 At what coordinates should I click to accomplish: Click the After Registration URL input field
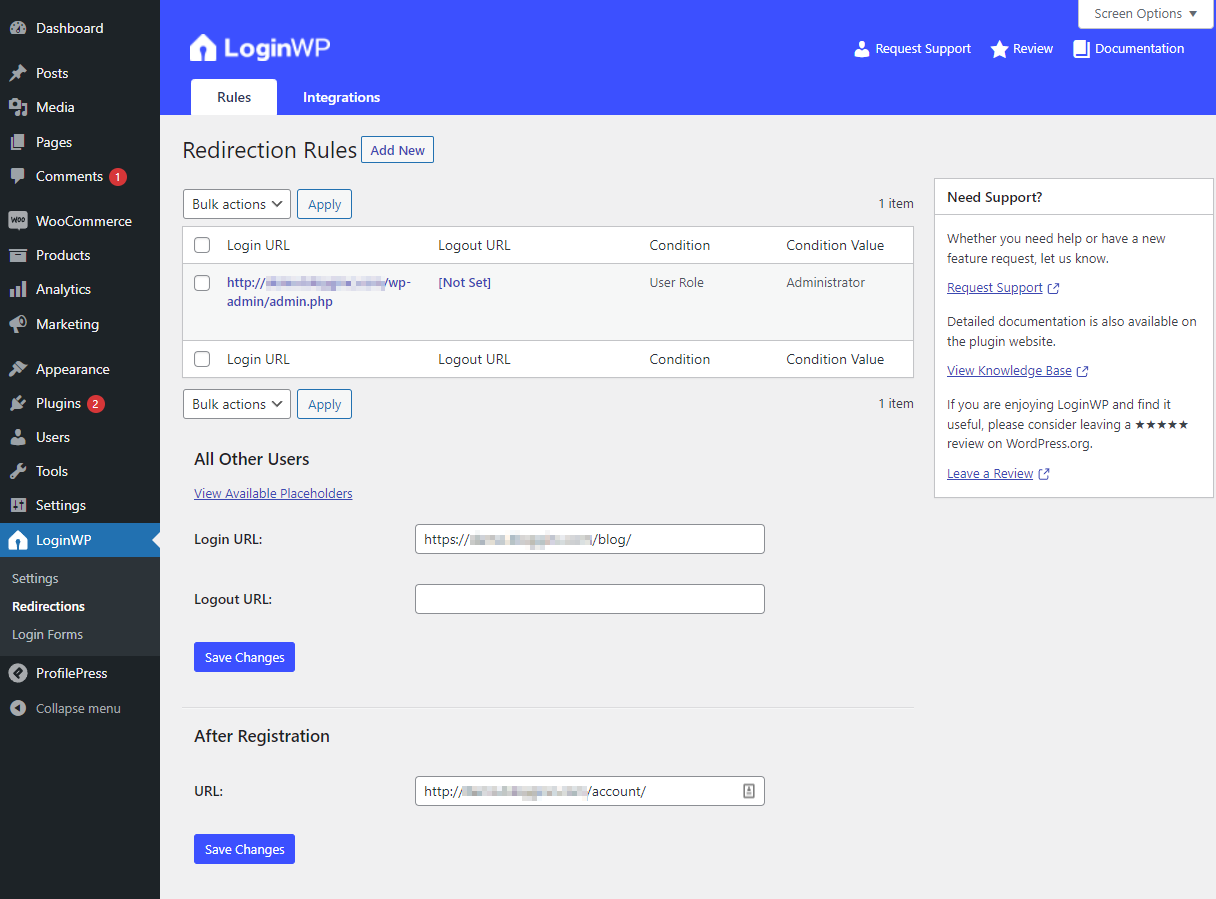(x=590, y=791)
